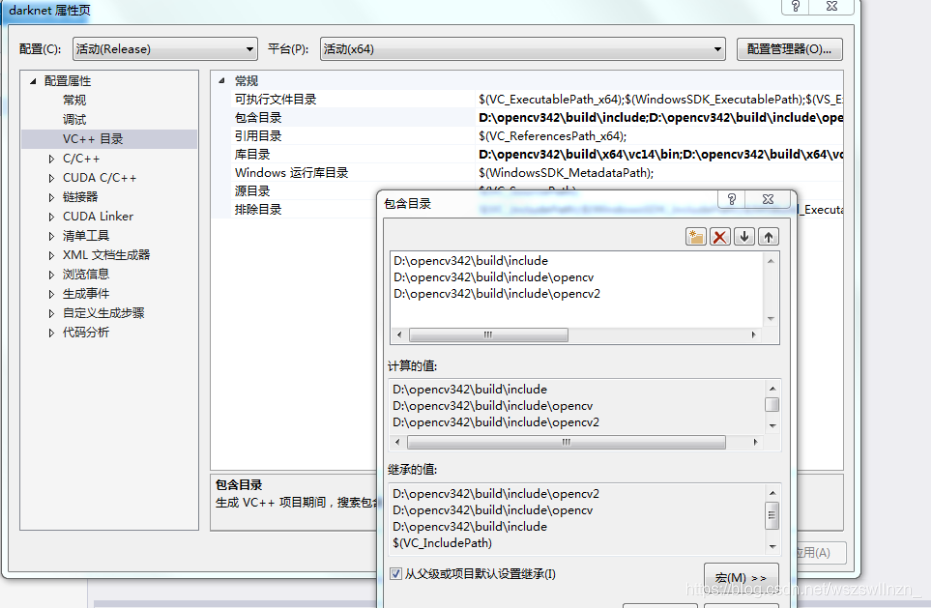Click help icon in darknet 属性页 title bar
Image resolution: width=931 pixels, height=608 pixels.
(796, 6)
